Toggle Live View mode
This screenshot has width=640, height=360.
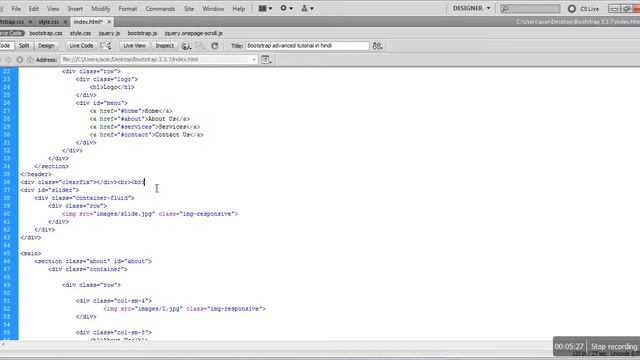pos(134,46)
